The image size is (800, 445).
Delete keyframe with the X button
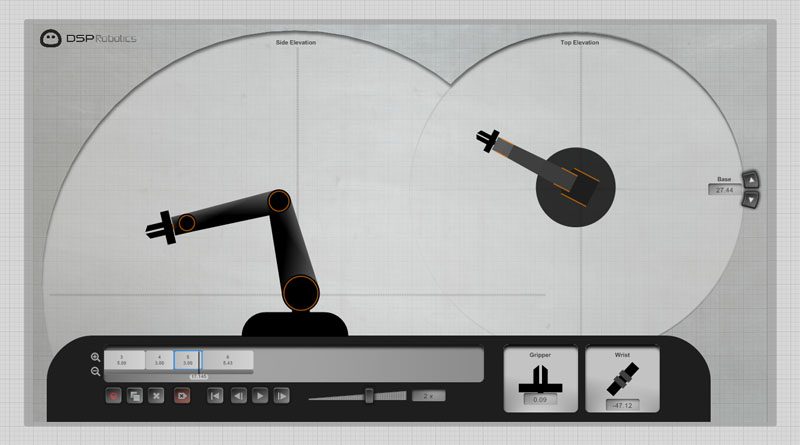(x=156, y=396)
